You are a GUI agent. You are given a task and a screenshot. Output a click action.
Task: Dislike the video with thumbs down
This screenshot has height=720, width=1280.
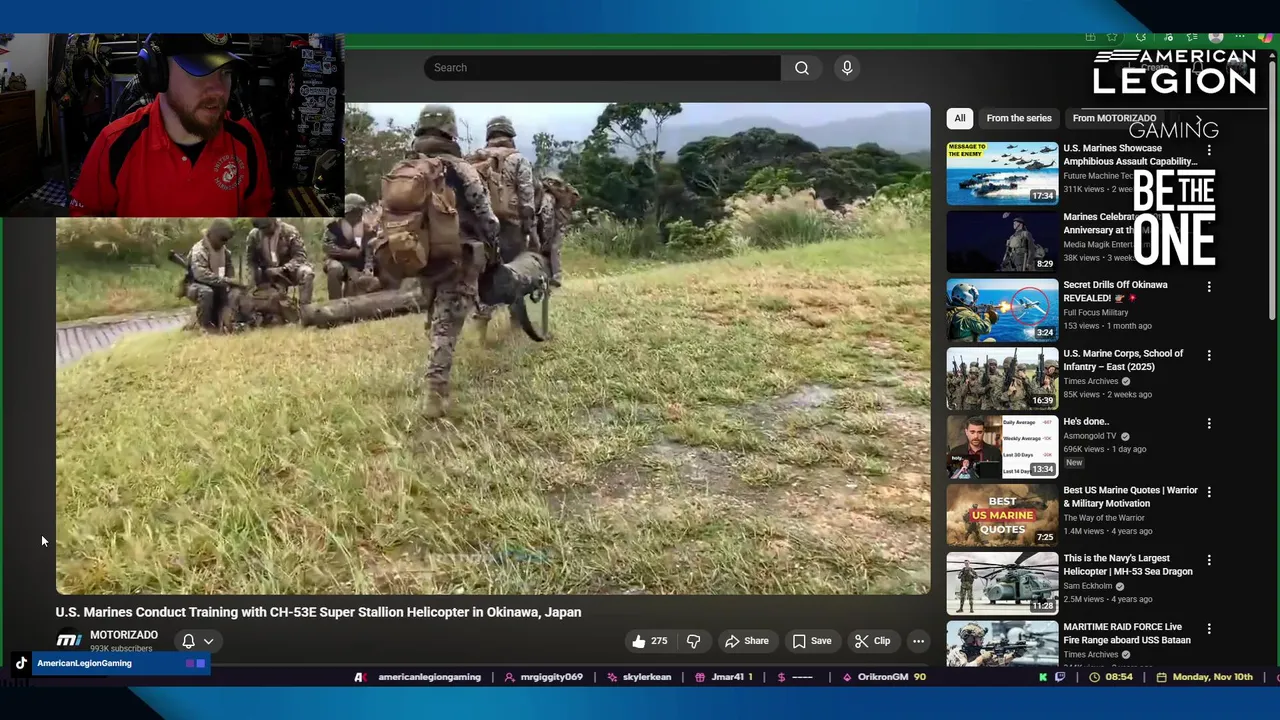coord(693,641)
